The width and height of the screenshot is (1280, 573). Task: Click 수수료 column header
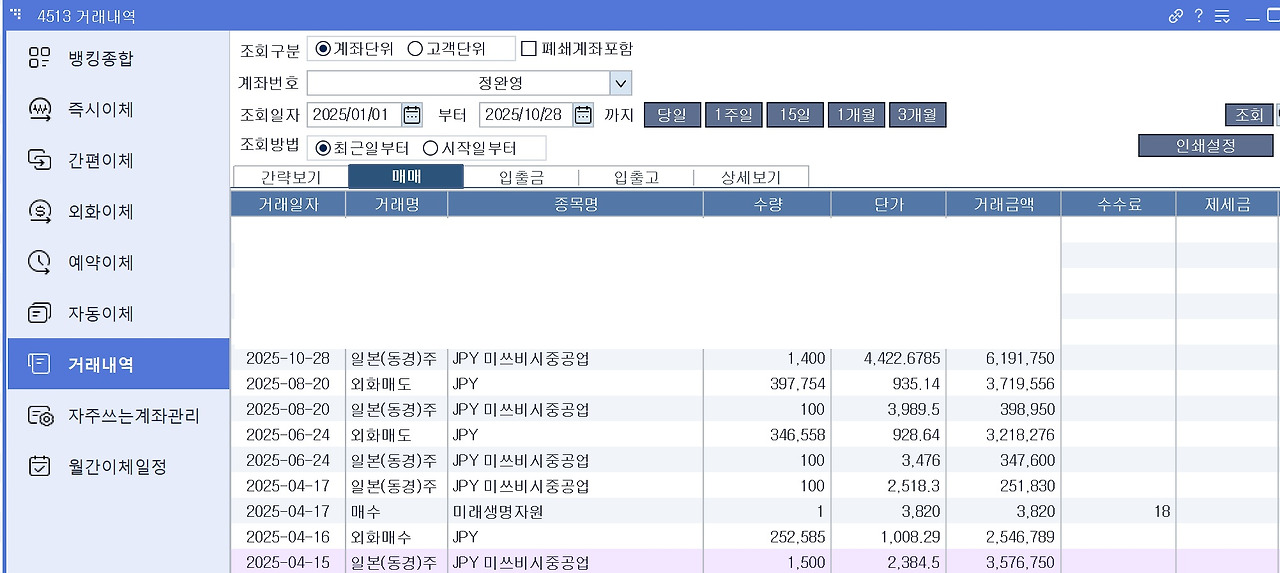[x=1118, y=204]
